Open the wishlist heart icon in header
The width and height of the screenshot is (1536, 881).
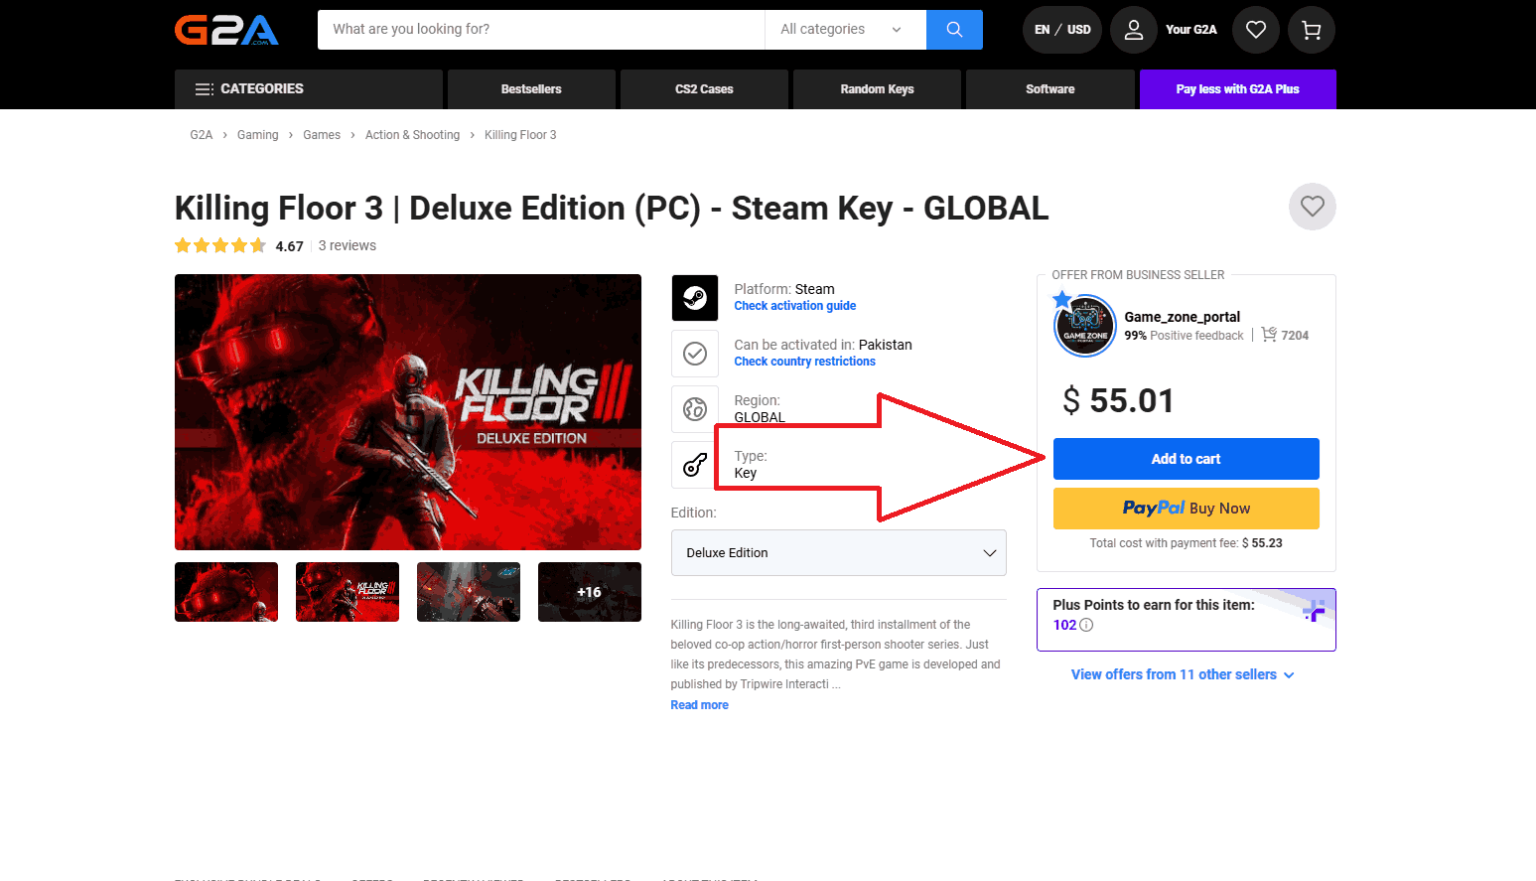pos(1255,29)
